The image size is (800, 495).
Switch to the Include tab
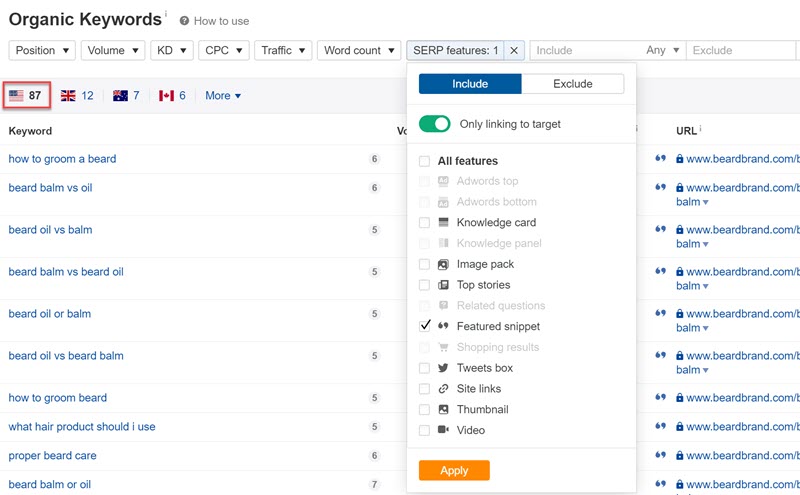[470, 84]
